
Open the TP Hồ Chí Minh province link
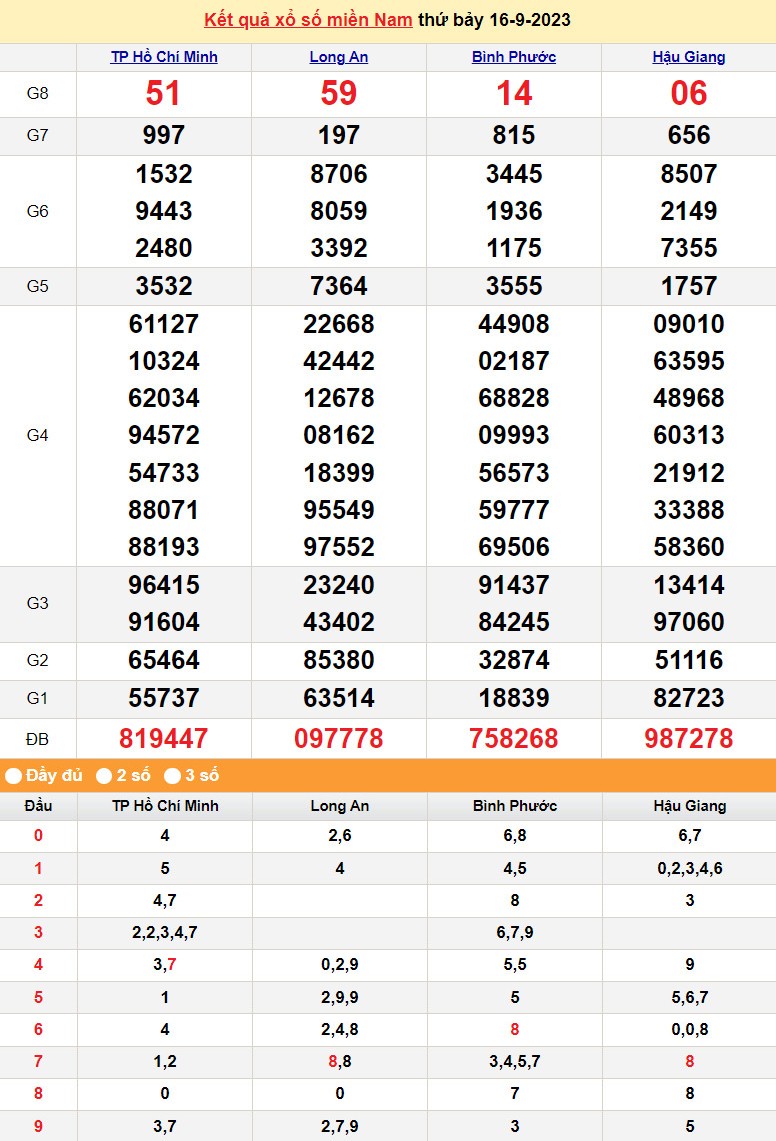(x=164, y=57)
